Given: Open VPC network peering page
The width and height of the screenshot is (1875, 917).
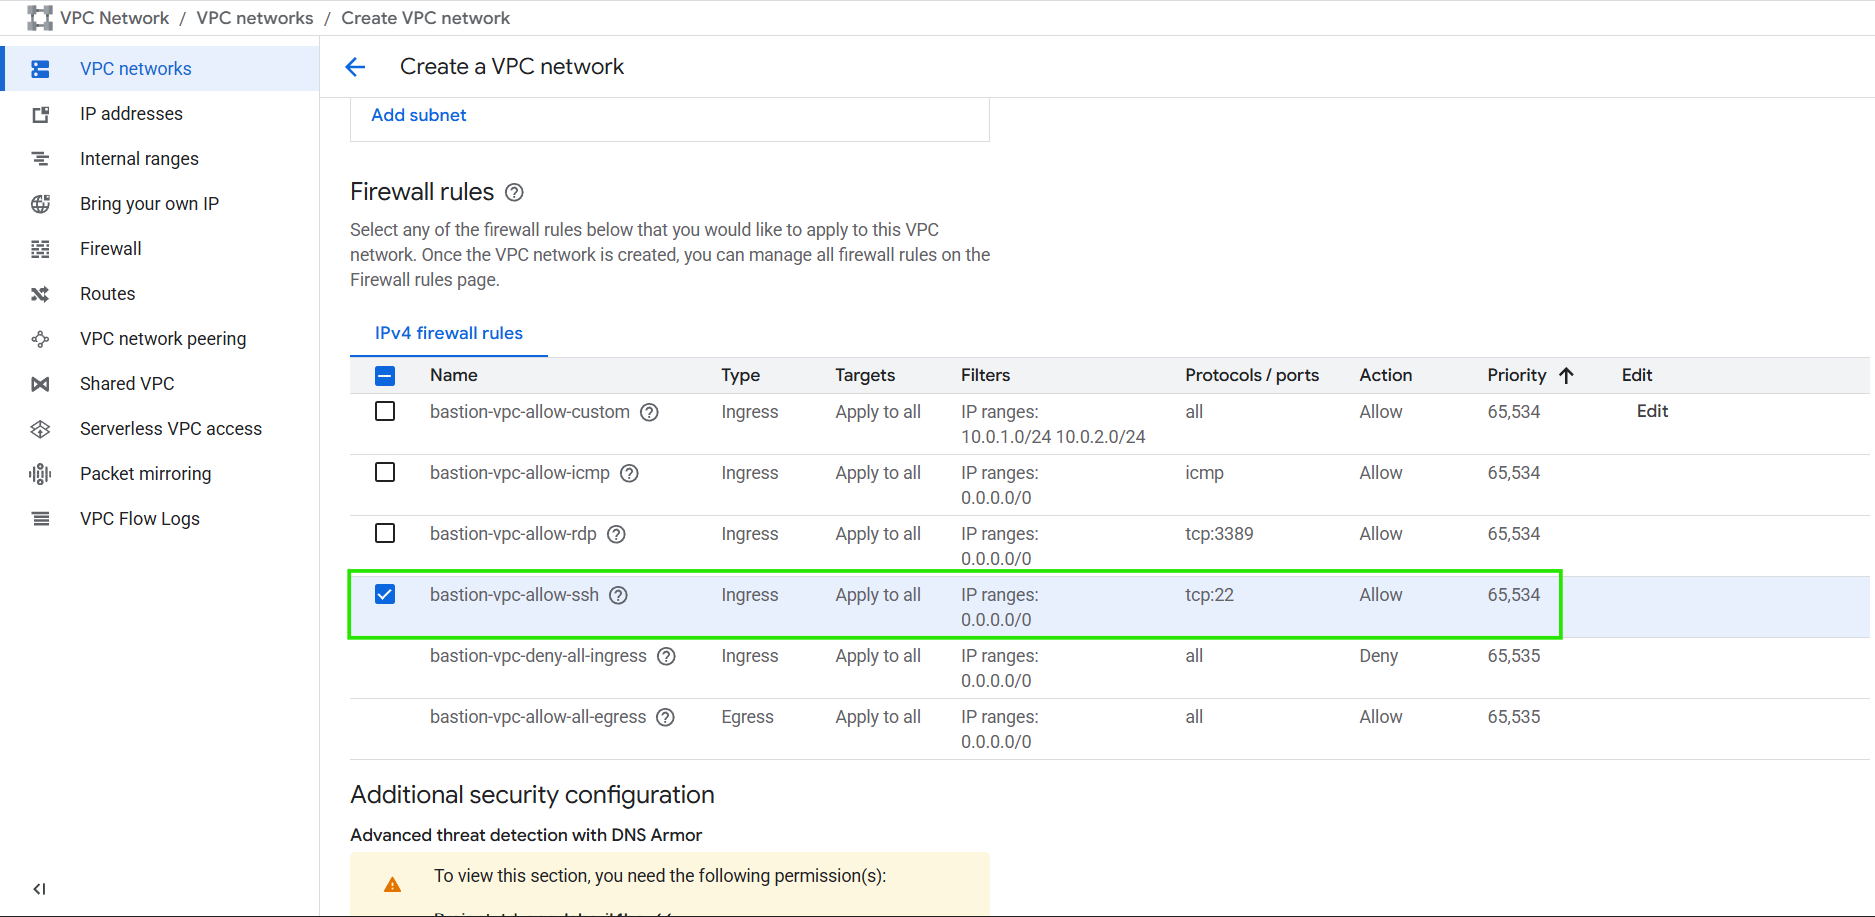Looking at the screenshot, I should coord(162,339).
